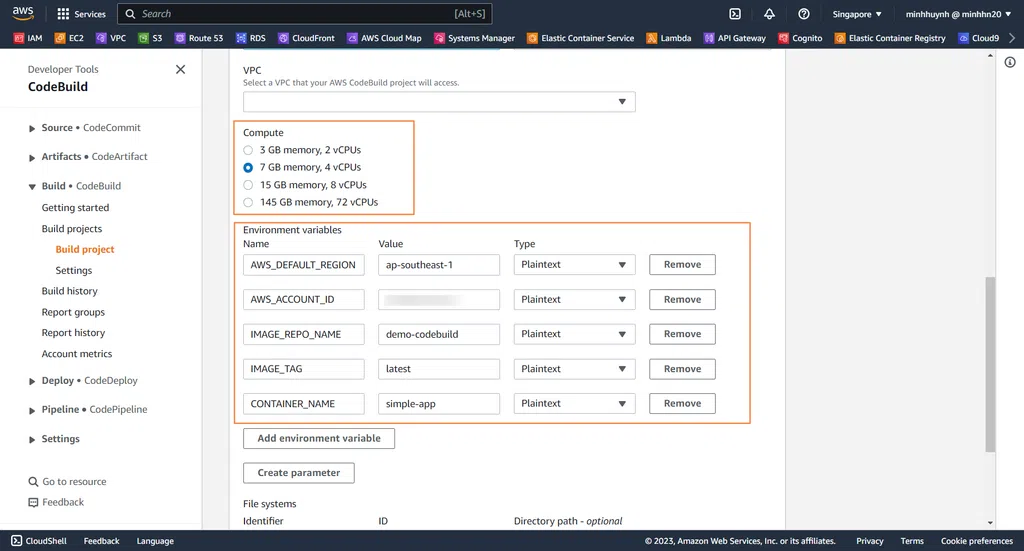Click the IMAGE_TAG value input field

(x=439, y=369)
